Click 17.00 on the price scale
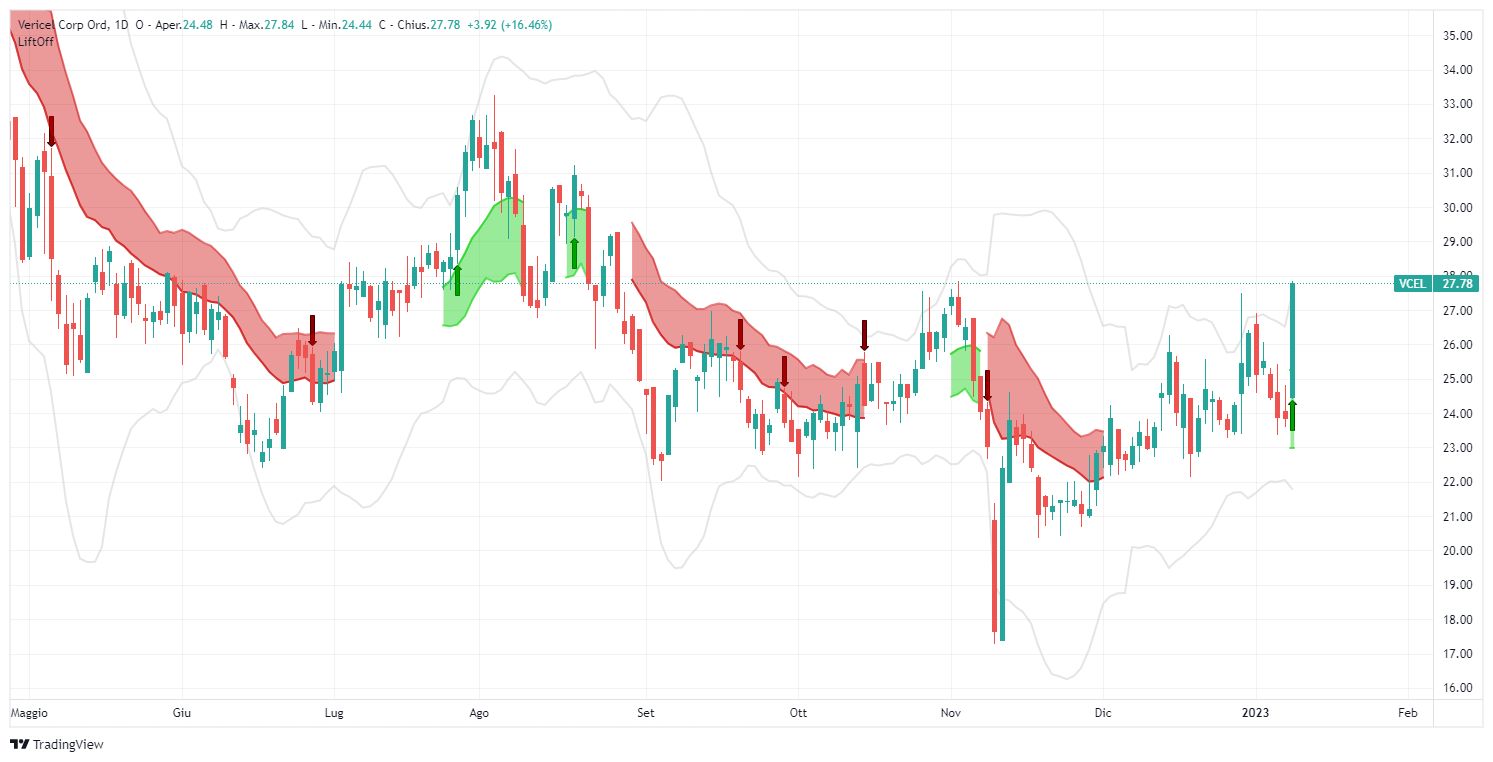This screenshot has width=1493, height=762. point(1457,653)
